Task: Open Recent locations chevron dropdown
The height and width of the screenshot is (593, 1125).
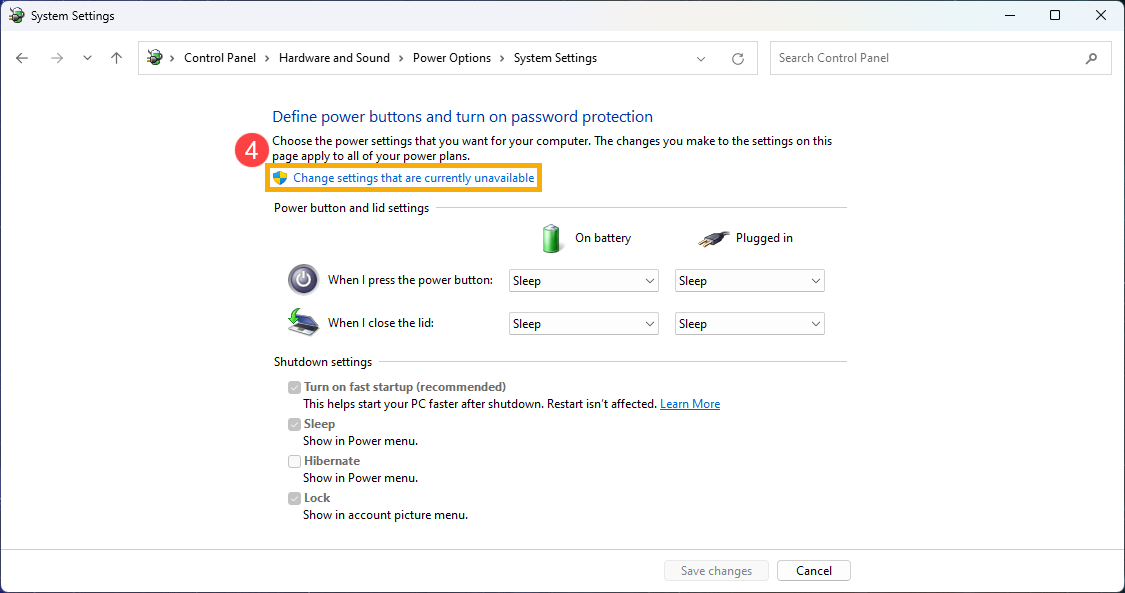Action: (x=87, y=58)
